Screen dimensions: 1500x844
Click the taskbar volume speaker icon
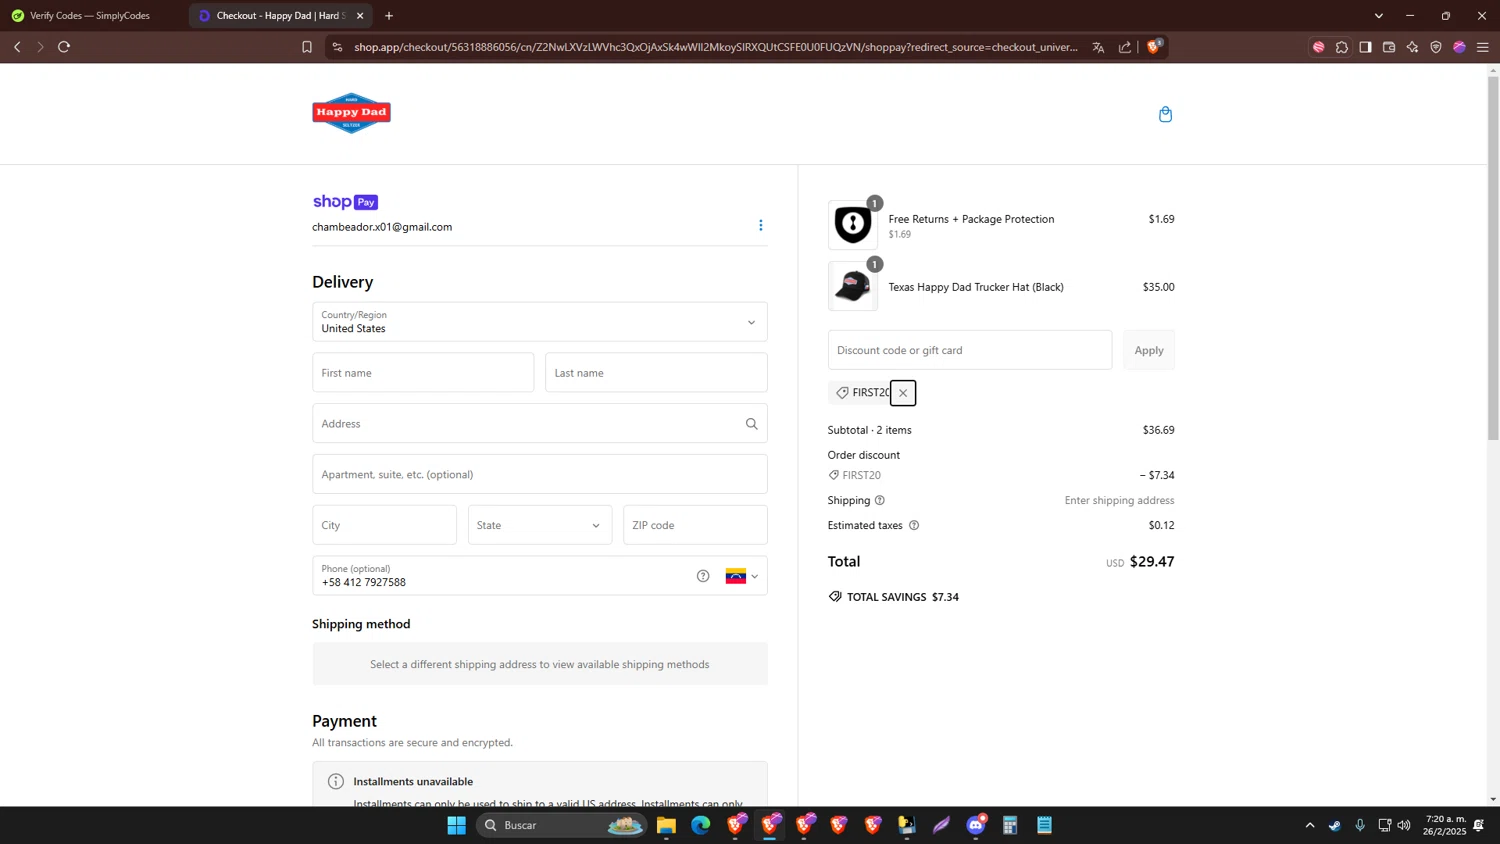pyautogui.click(x=1404, y=825)
